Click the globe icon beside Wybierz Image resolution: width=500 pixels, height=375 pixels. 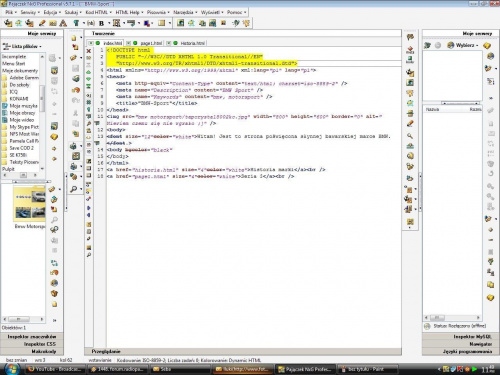[451, 45]
